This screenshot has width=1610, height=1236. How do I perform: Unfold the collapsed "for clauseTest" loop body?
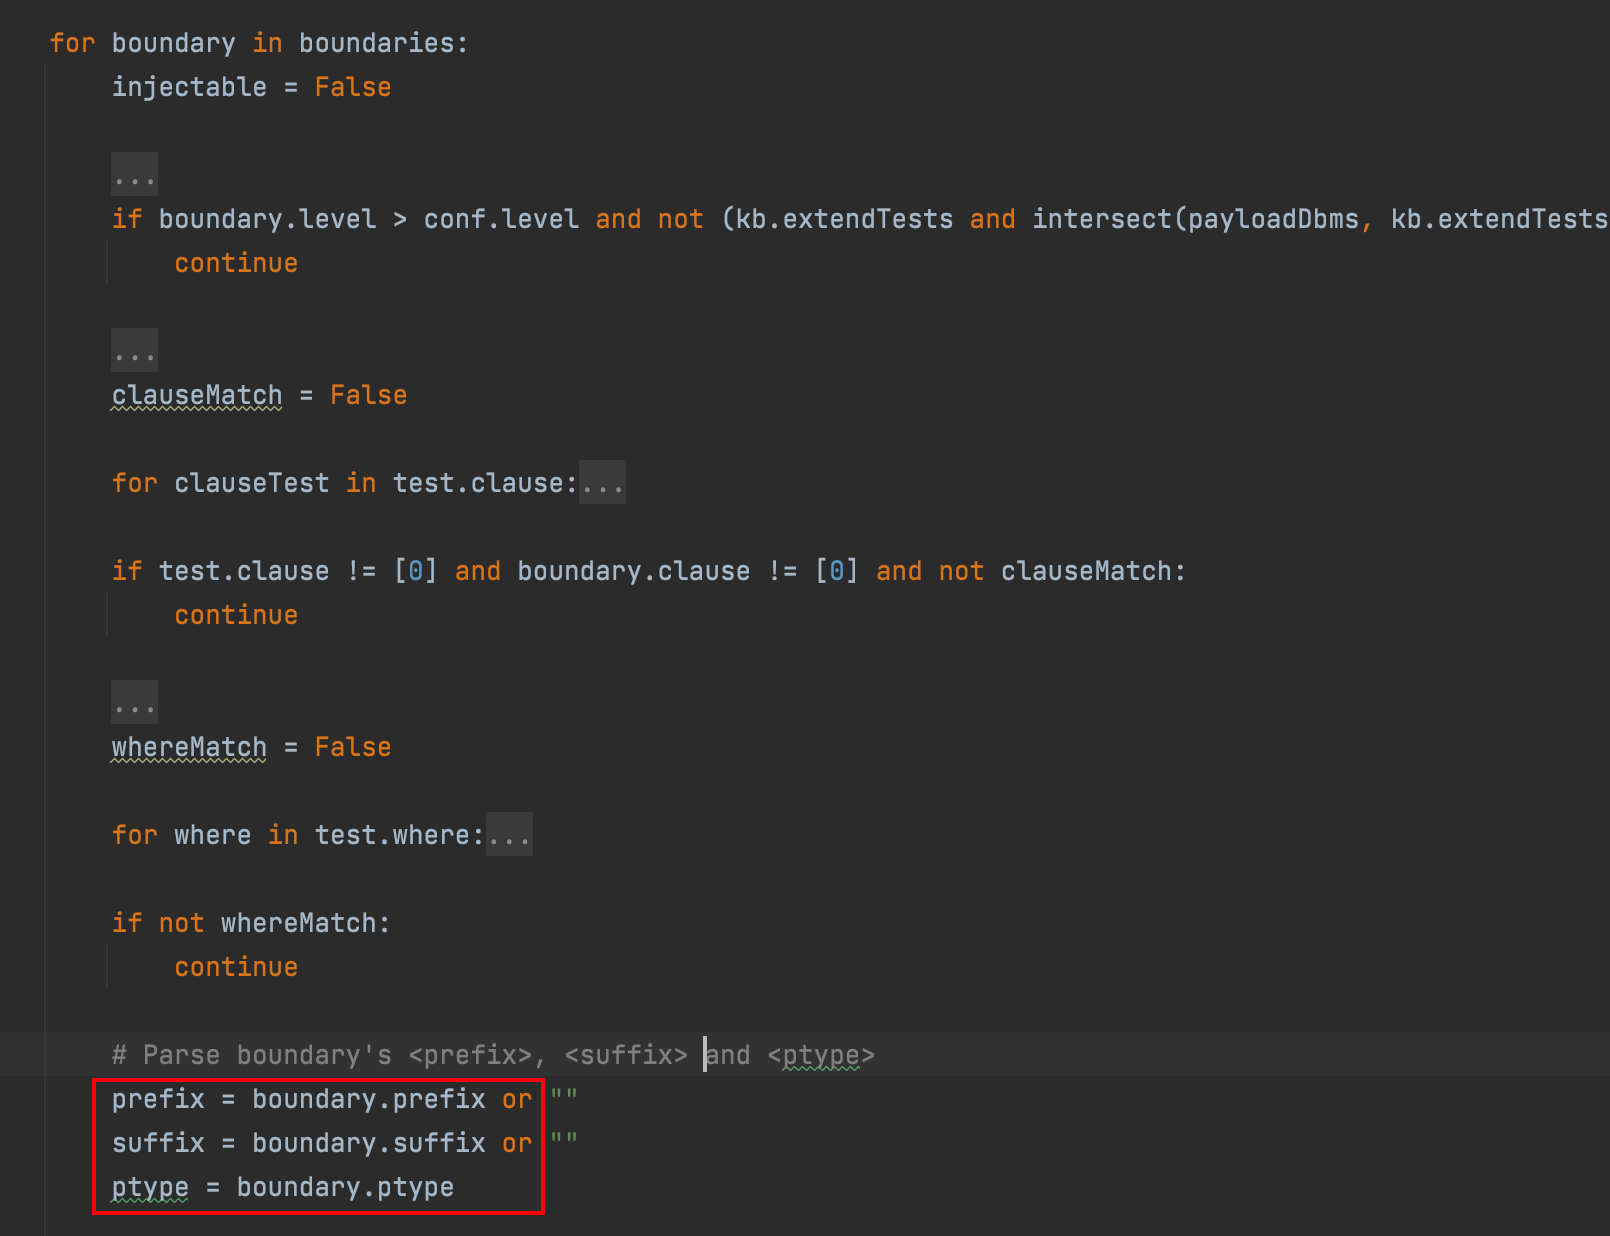point(602,483)
